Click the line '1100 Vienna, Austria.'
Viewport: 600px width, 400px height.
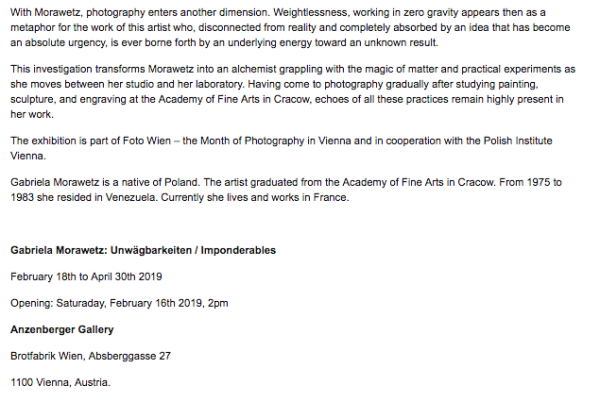point(60,382)
